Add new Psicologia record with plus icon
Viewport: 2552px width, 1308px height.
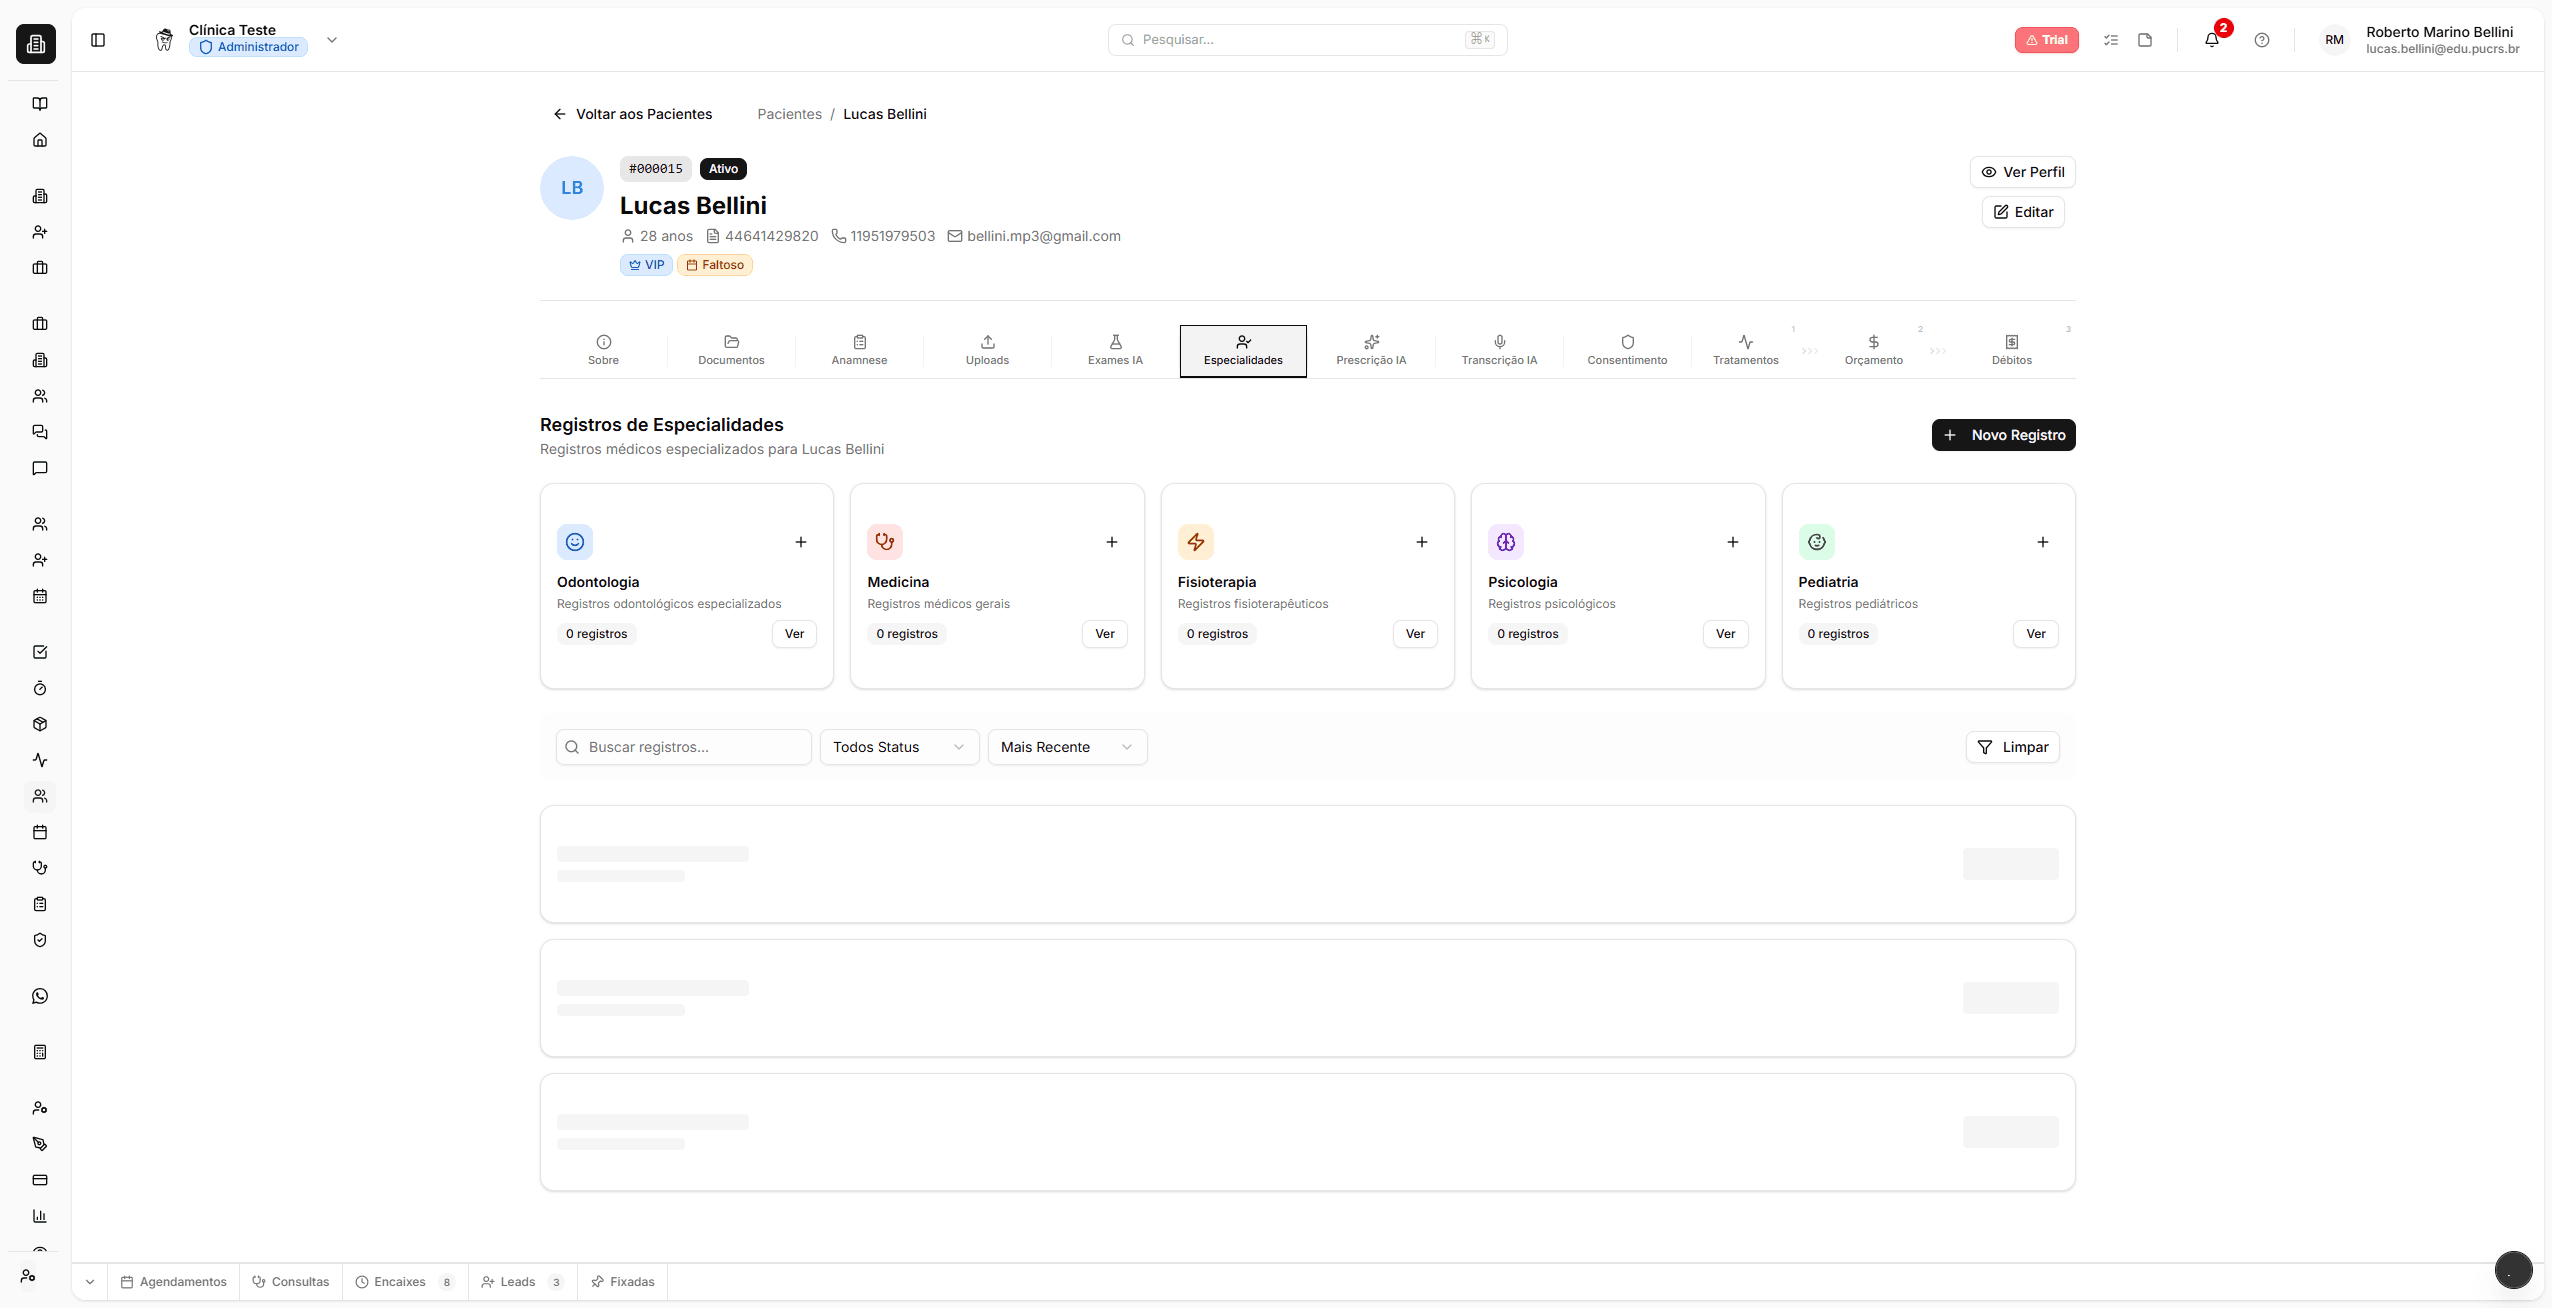(x=1732, y=542)
